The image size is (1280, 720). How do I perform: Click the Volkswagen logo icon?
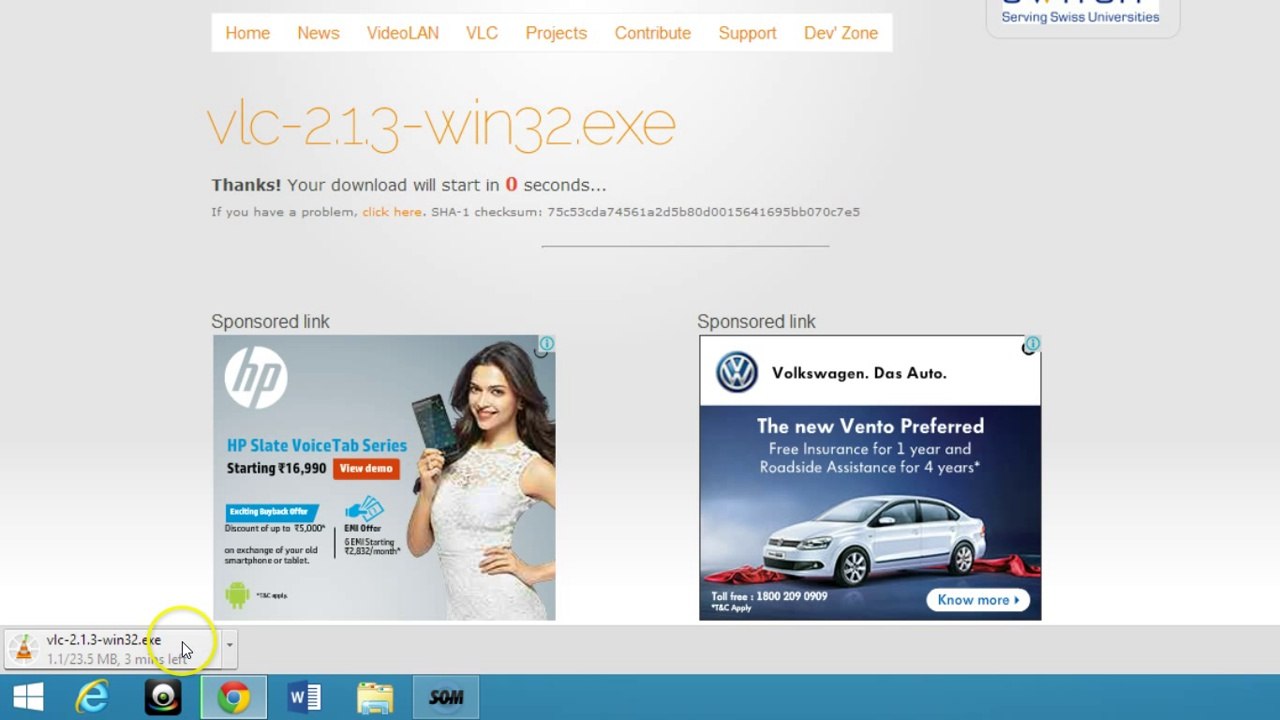point(737,373)
